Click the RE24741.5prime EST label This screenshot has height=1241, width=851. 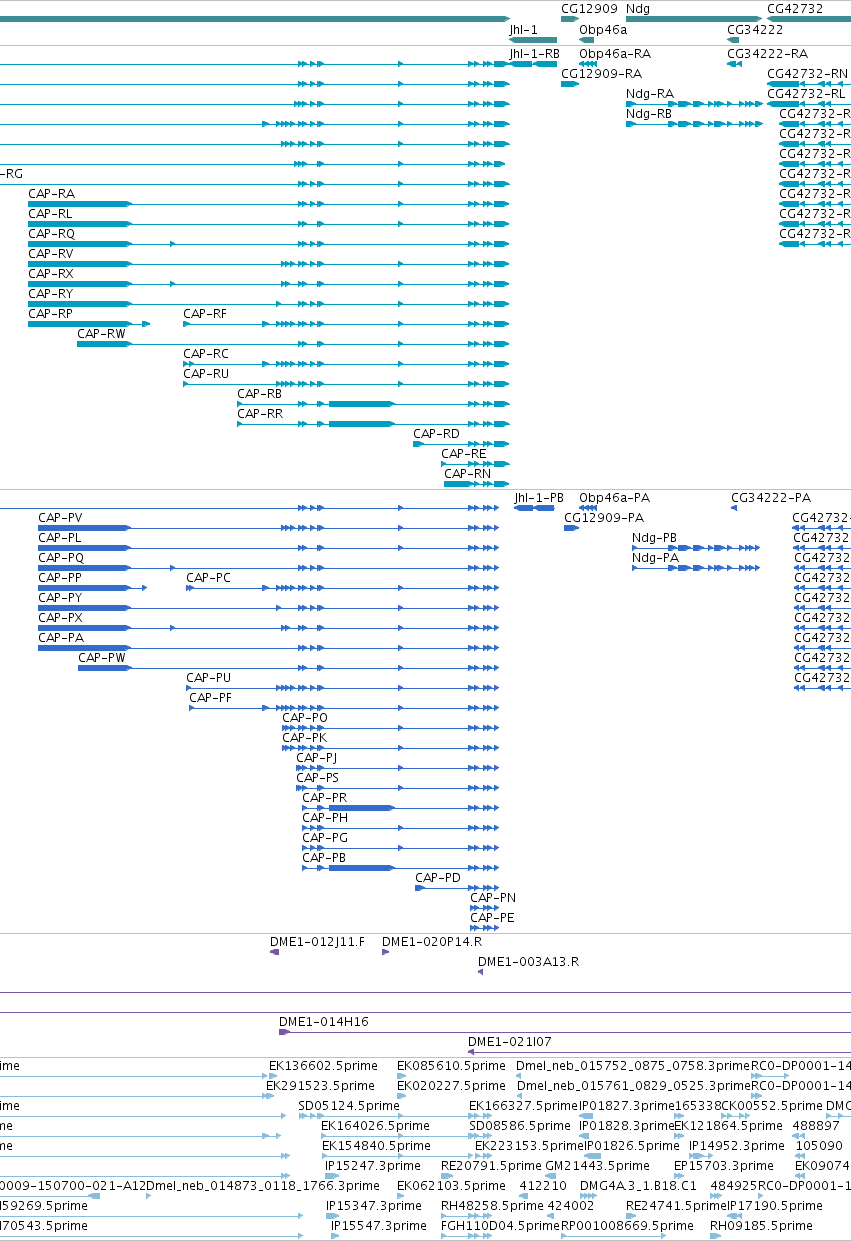point(676,1206)
